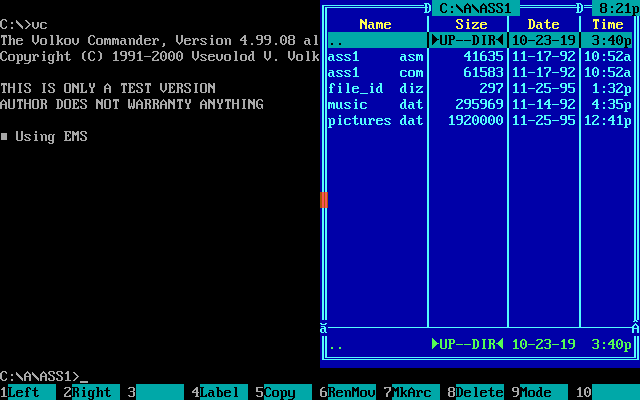
Task: Click the 4 Label function key
Action: [x=220, y=392]
